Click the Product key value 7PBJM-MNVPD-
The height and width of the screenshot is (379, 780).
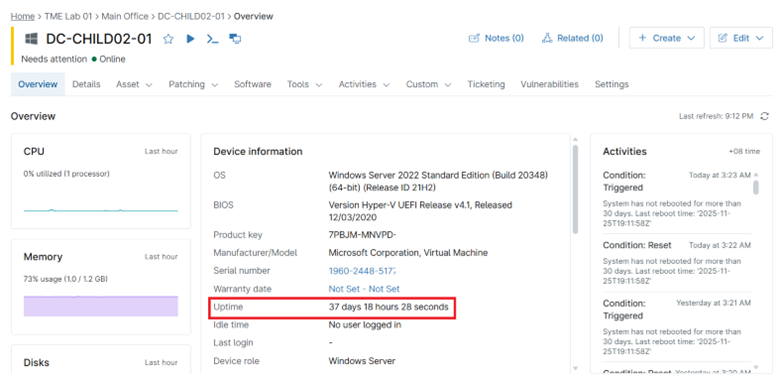[362, 235]
